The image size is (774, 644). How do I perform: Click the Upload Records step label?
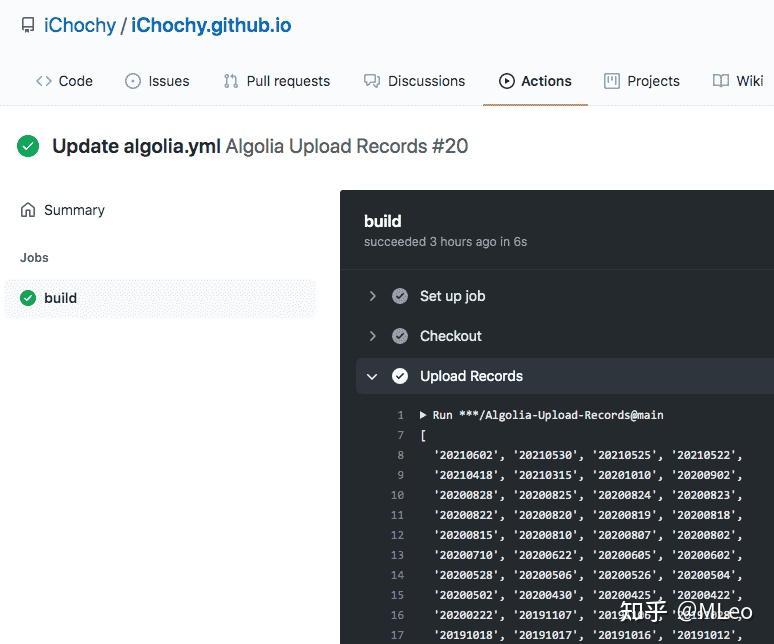coord(471,376)
